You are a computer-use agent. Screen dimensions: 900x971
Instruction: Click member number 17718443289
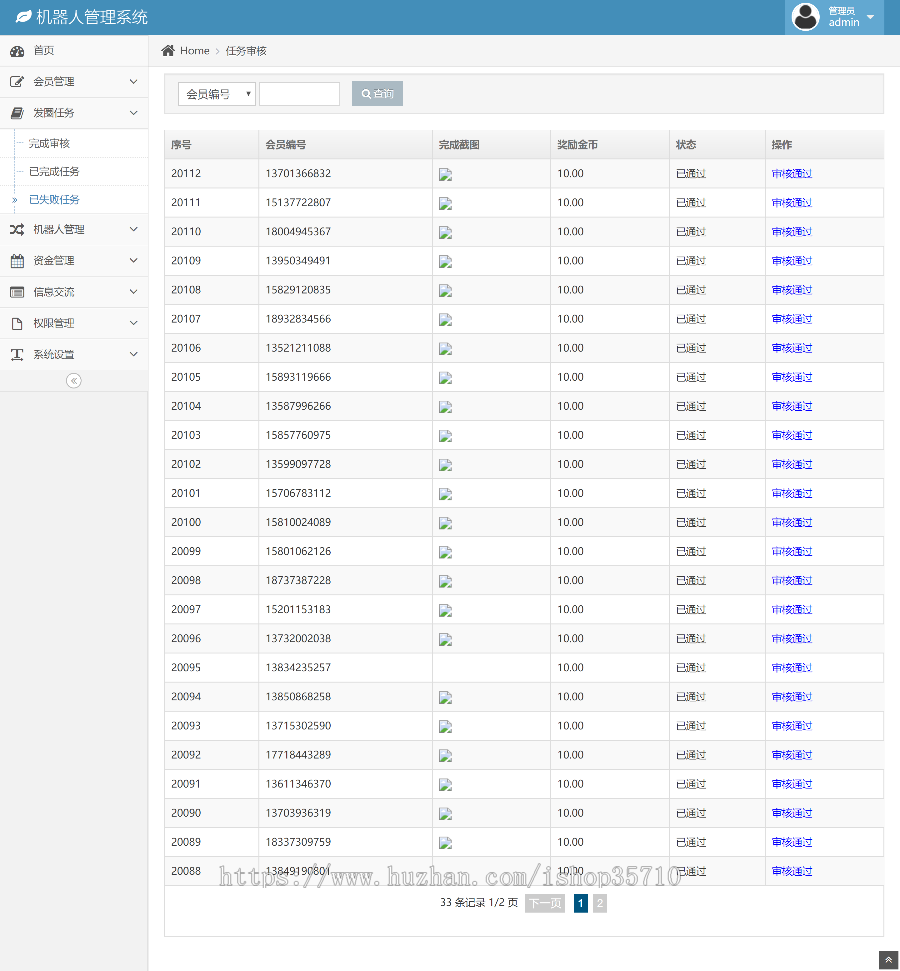click(x=298, y=755)
